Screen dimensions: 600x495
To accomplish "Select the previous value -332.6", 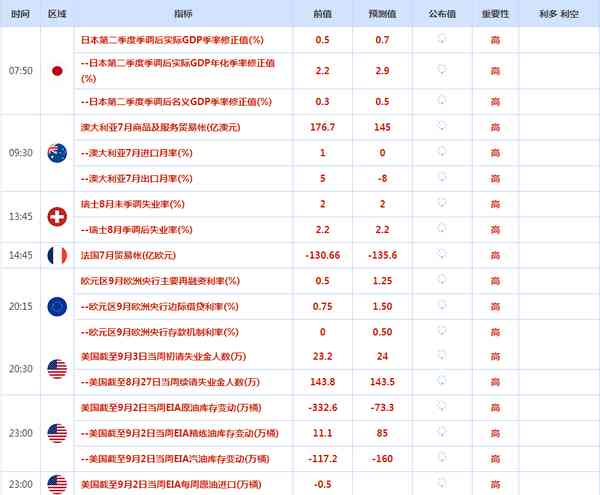I will [x=323, y=407].
